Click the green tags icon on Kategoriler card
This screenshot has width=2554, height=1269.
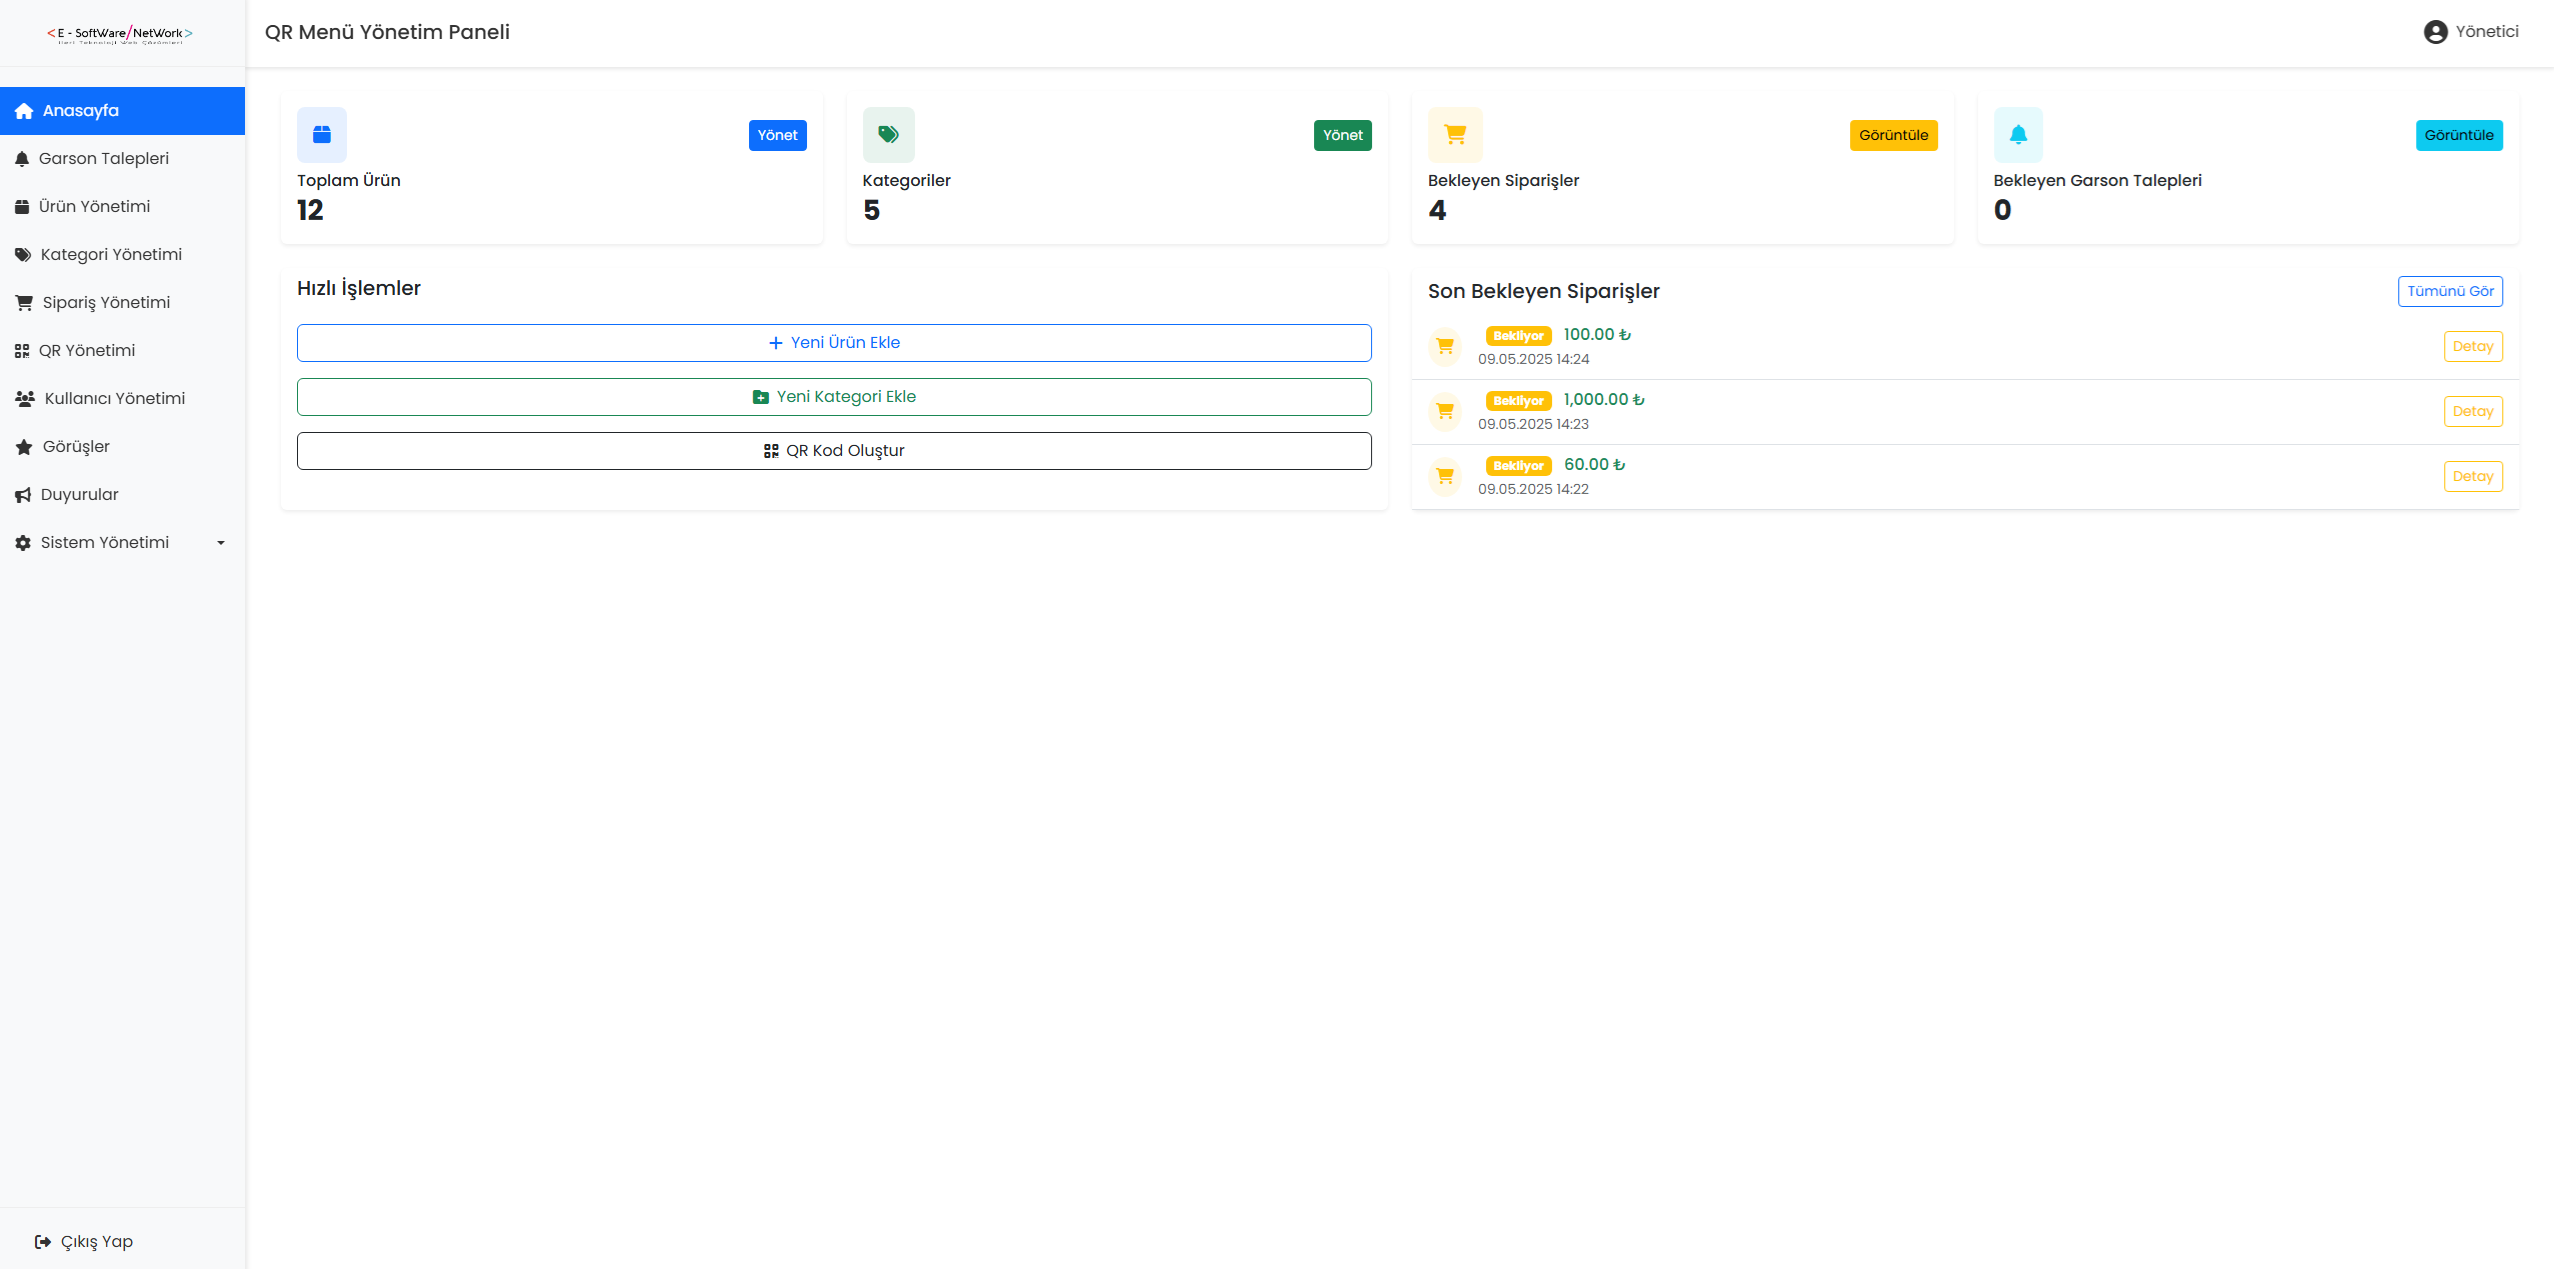888,135
